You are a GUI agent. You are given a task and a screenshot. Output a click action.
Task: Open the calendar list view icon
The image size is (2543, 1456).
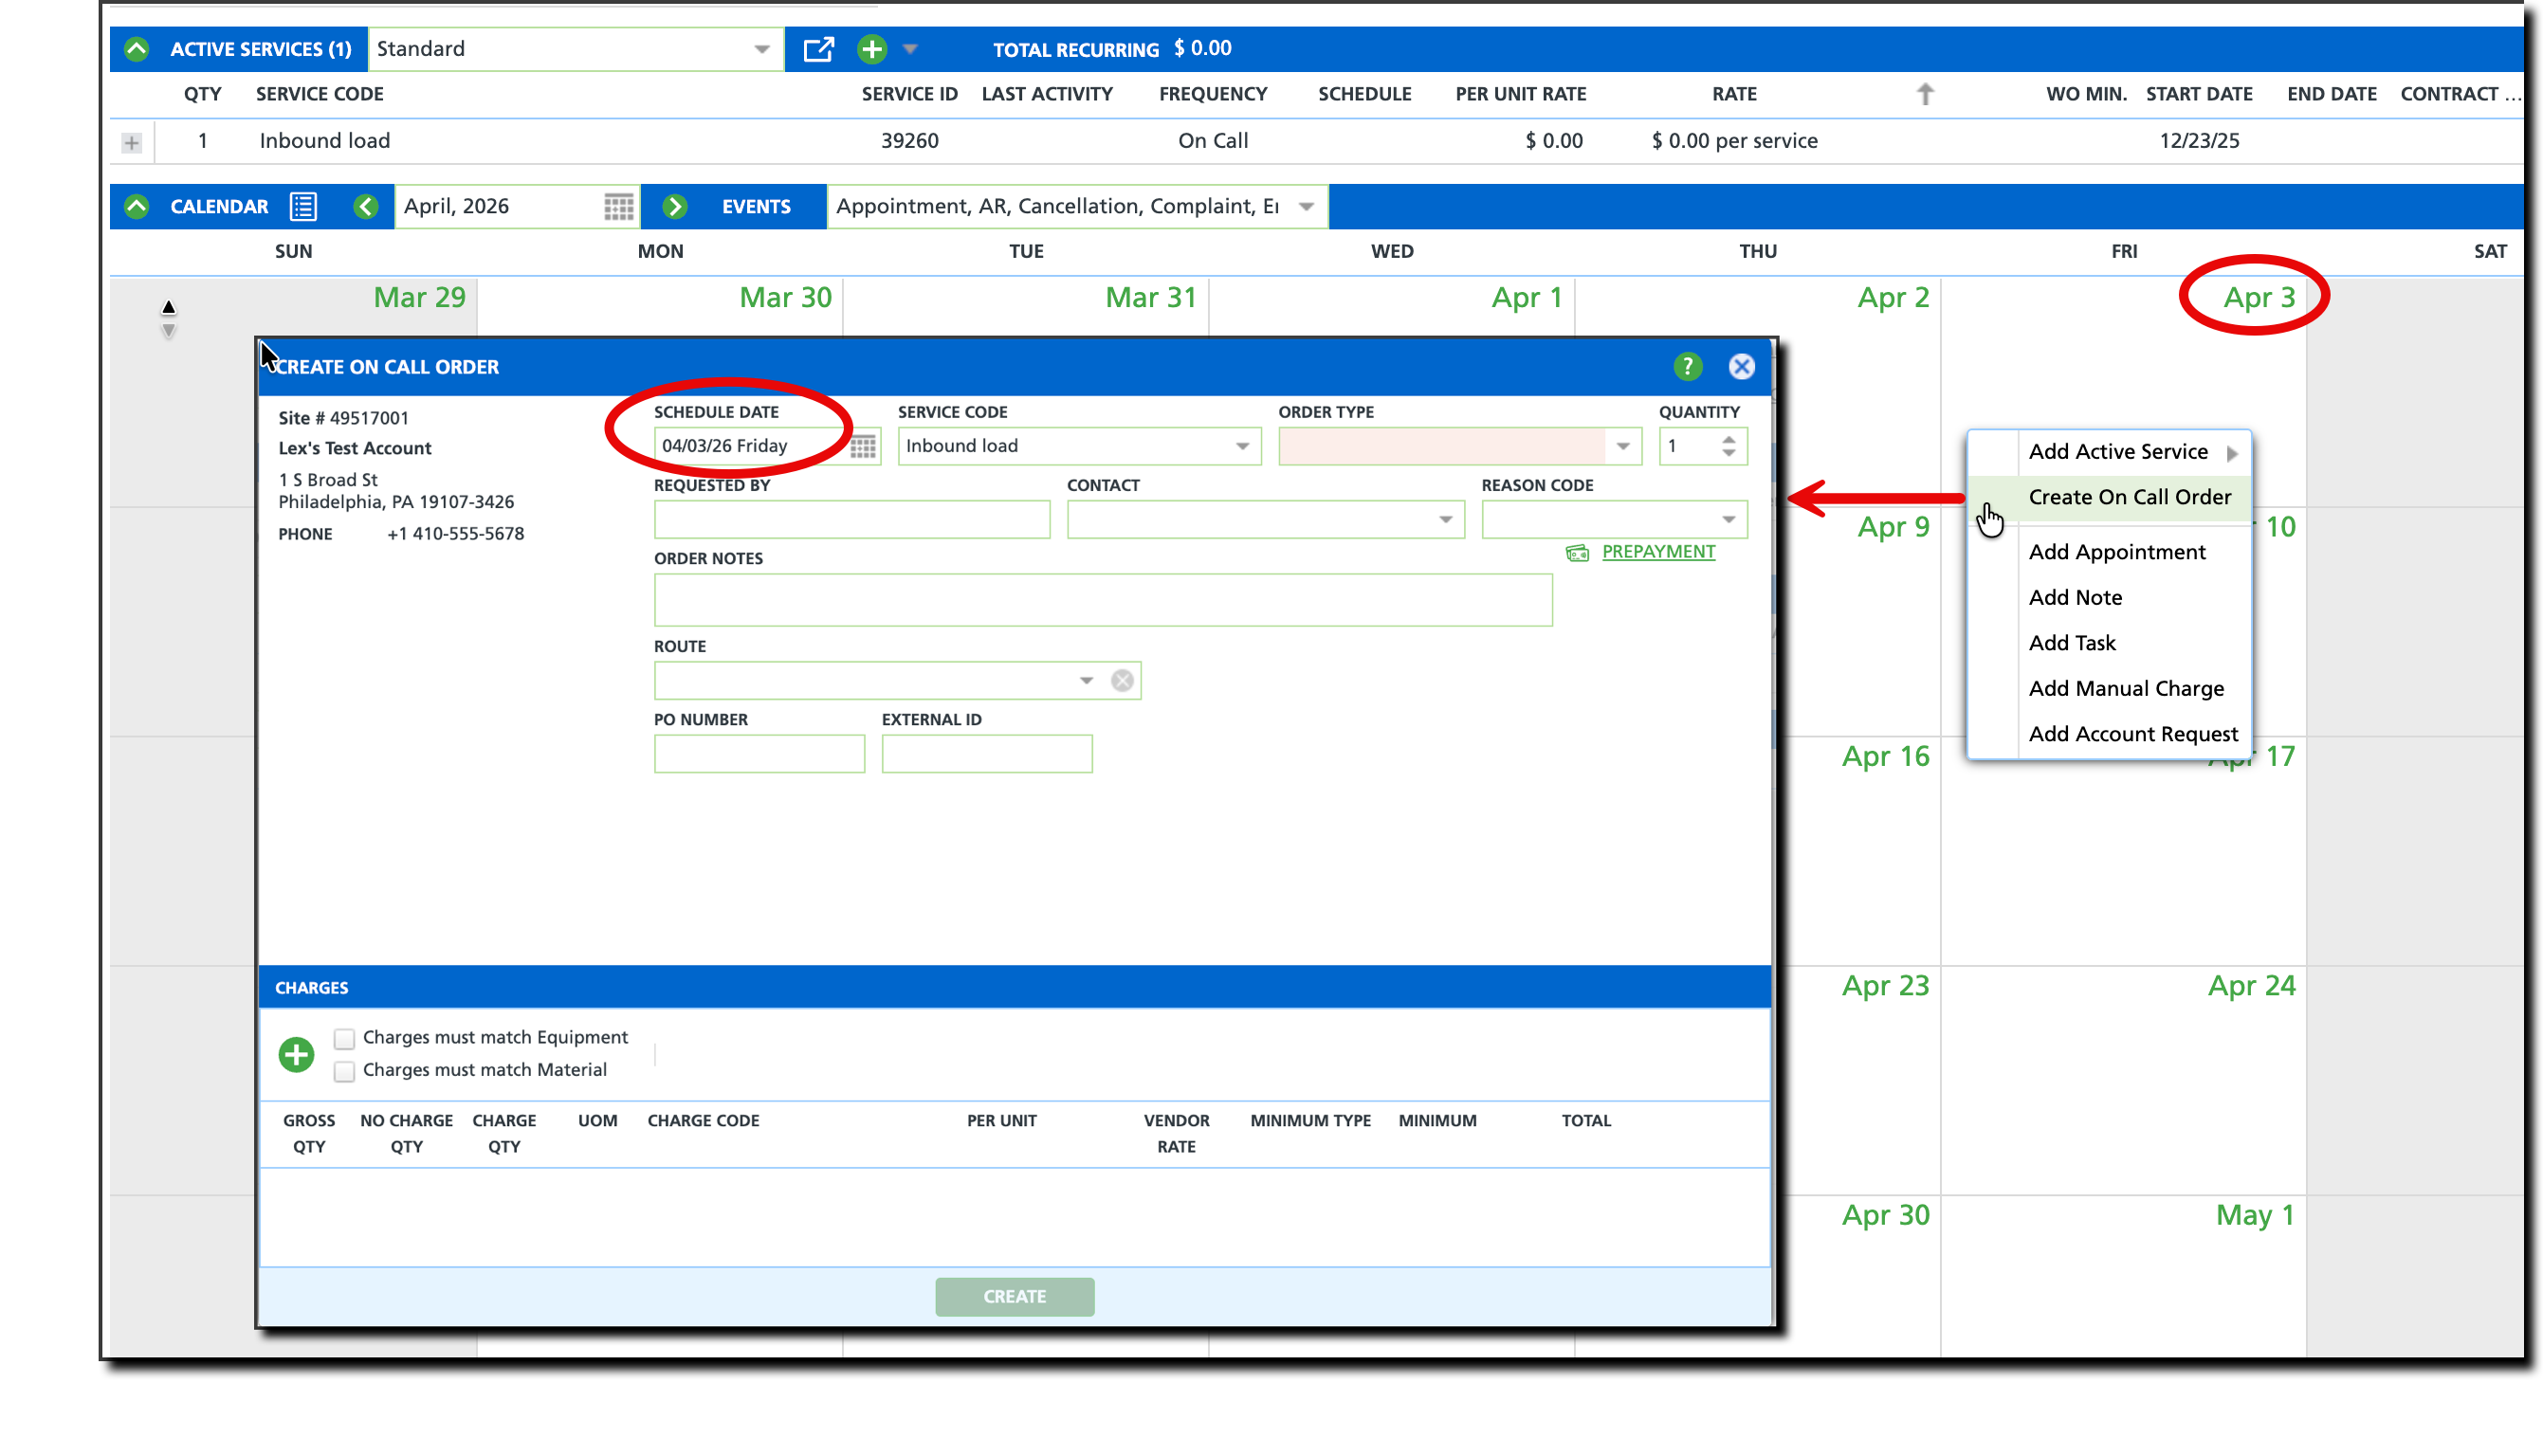point(303,207)
